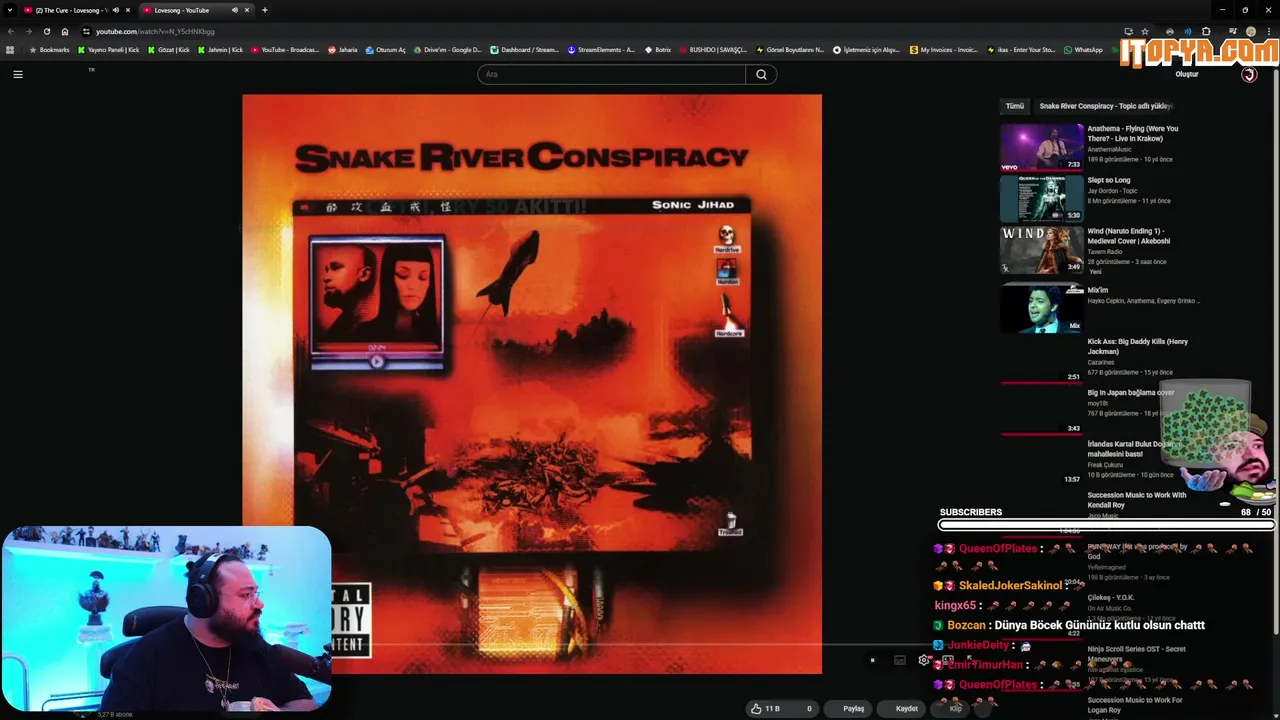The height and width of the screenshot is (720, 1280).
Task: Open the 'Mix'im' playlist thumbnail
Action: tap(1042, 308)
